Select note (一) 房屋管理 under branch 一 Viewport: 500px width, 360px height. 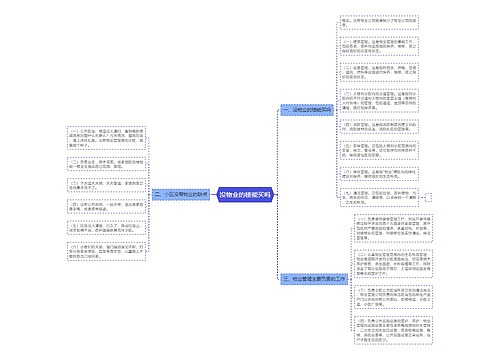tap(379, 47)
